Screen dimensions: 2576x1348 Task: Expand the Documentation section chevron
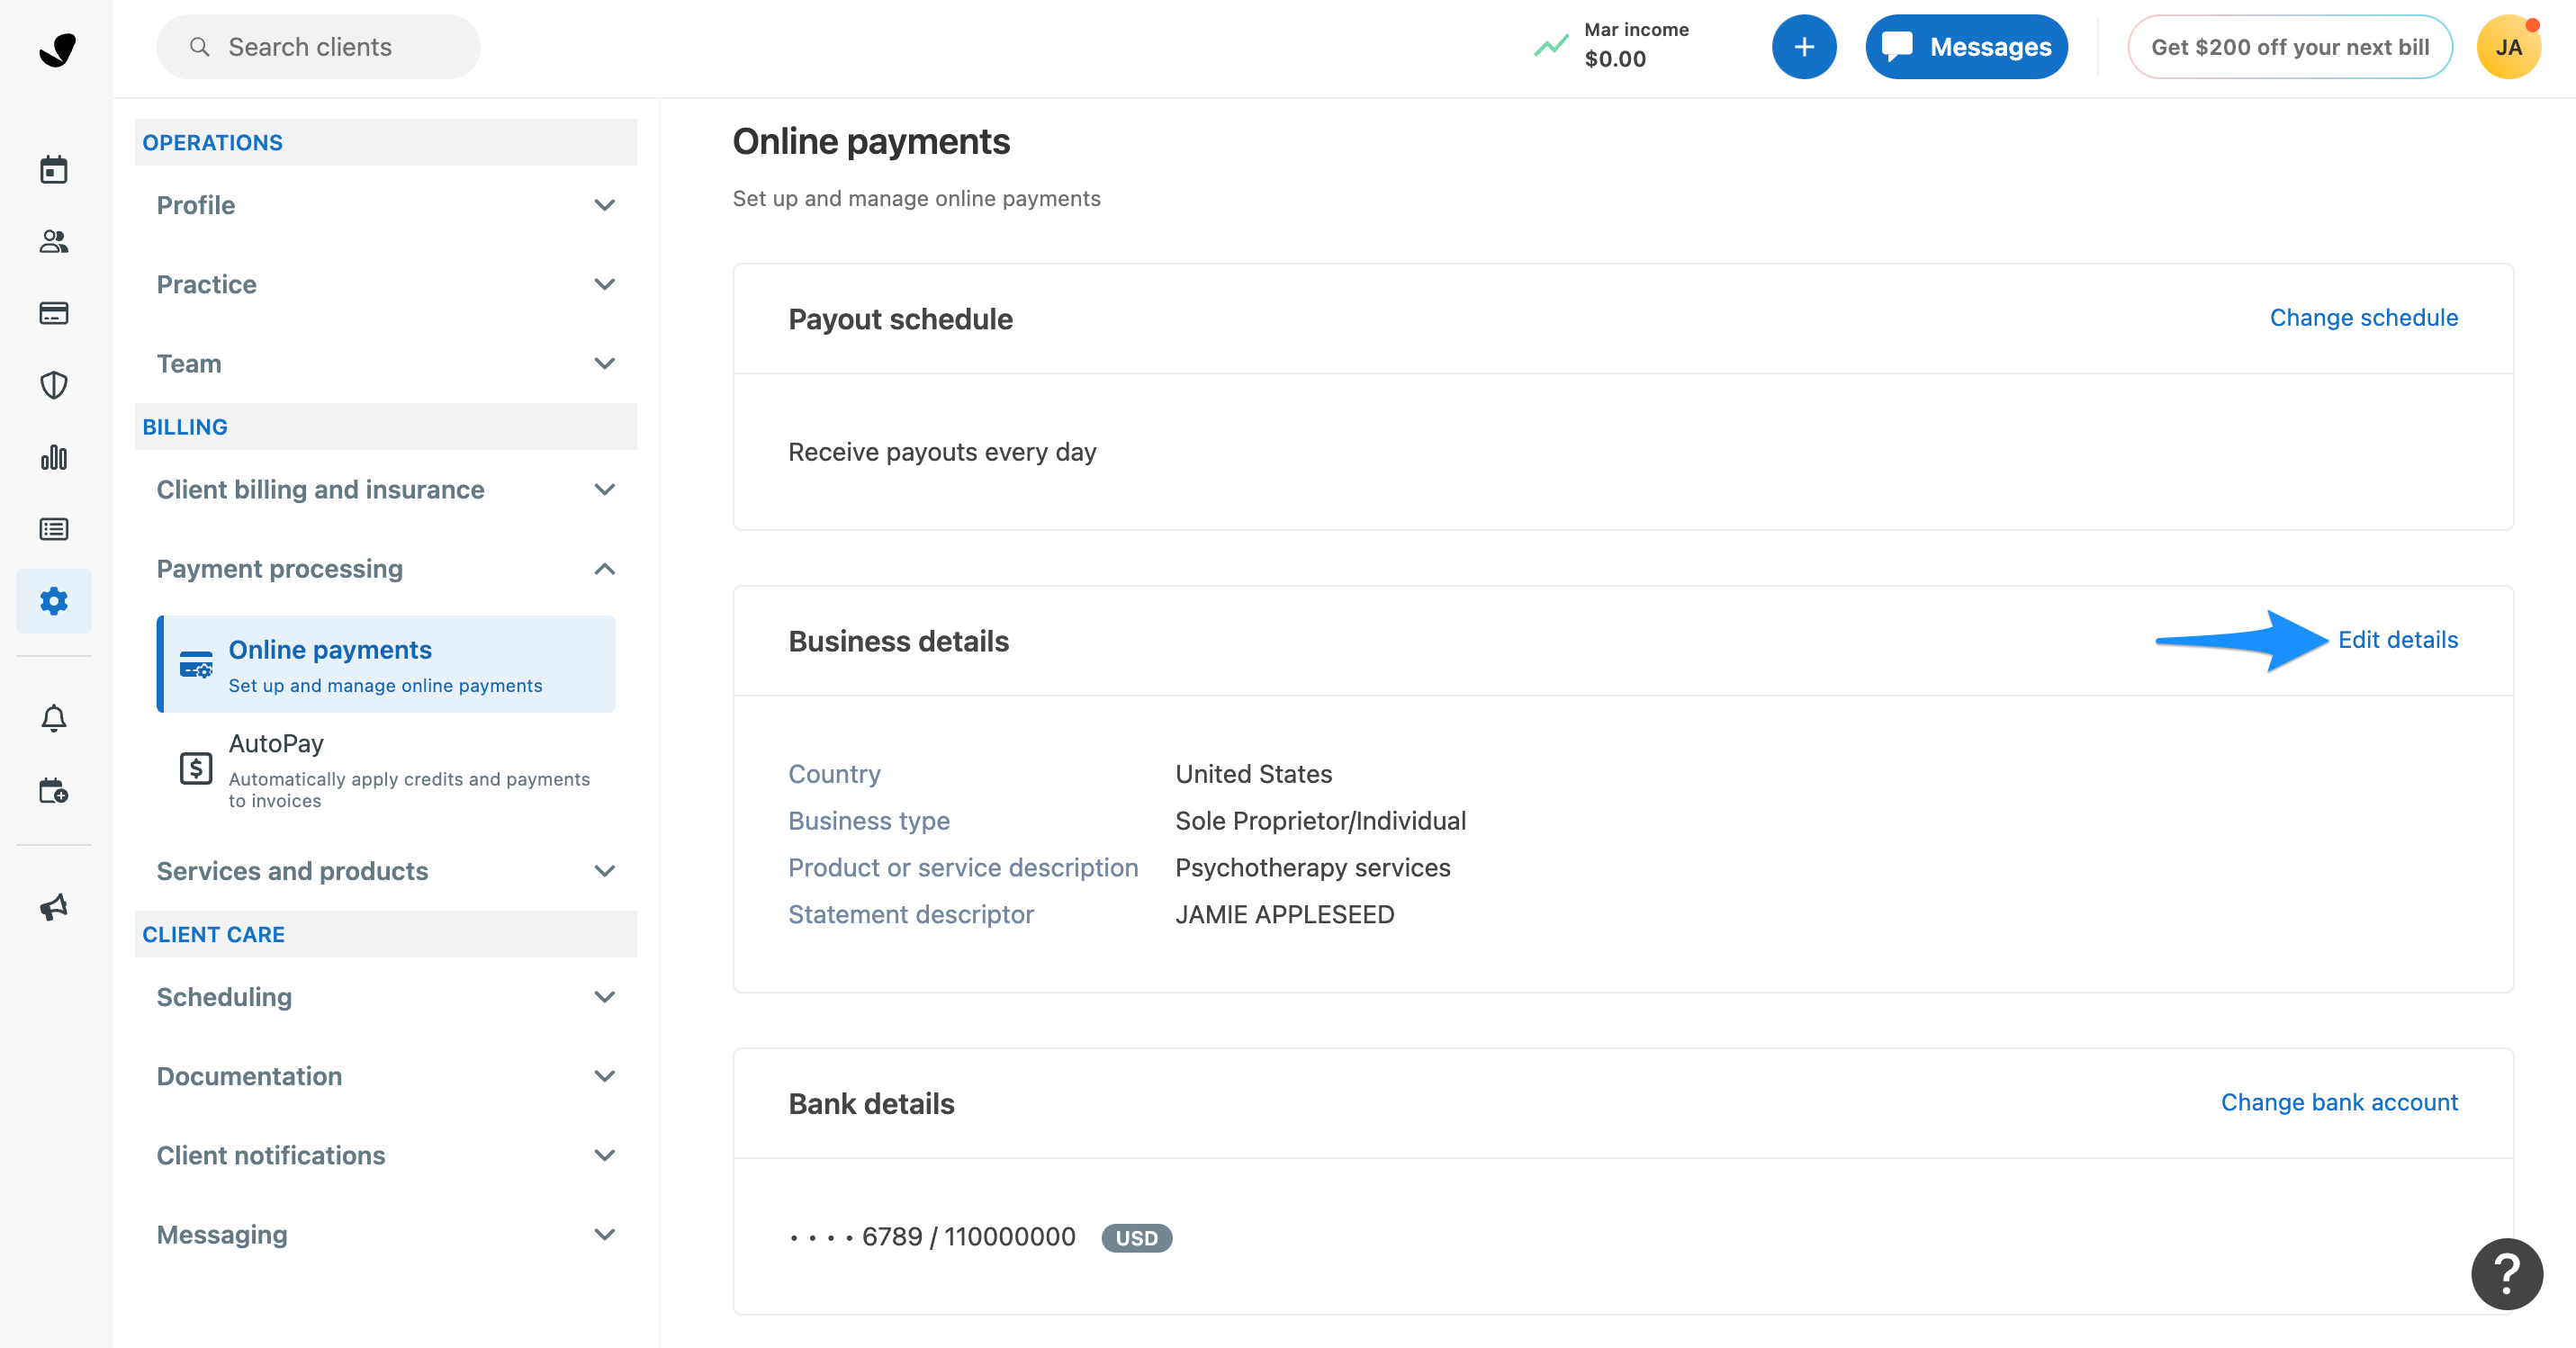604,1076
